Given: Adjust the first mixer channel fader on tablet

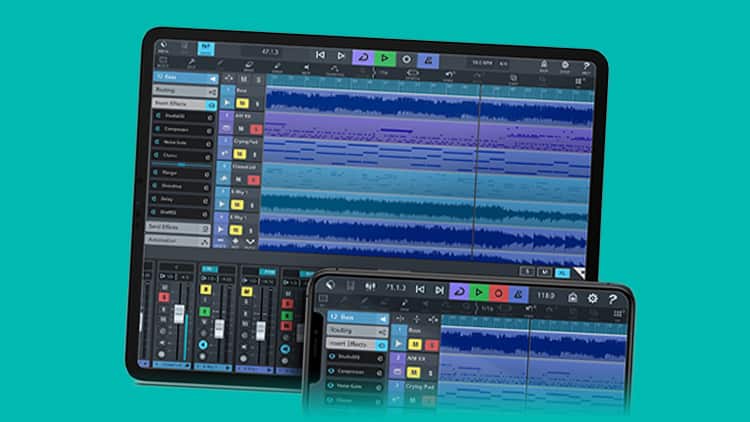Looking at the screenshot, I should coord(179,314).
